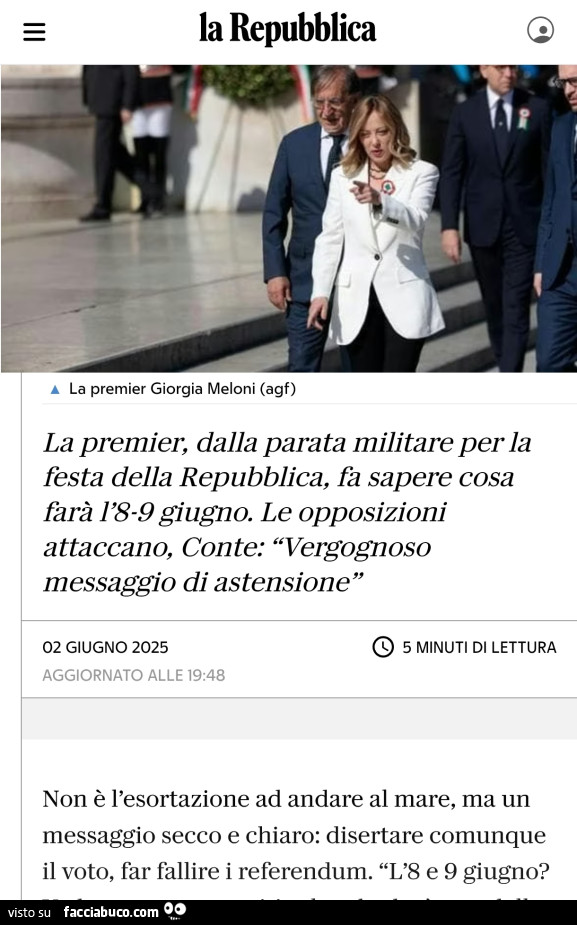
Task: Click '5 MINUTI DI LETTURA' label
Action: click(x=479, y=647)
